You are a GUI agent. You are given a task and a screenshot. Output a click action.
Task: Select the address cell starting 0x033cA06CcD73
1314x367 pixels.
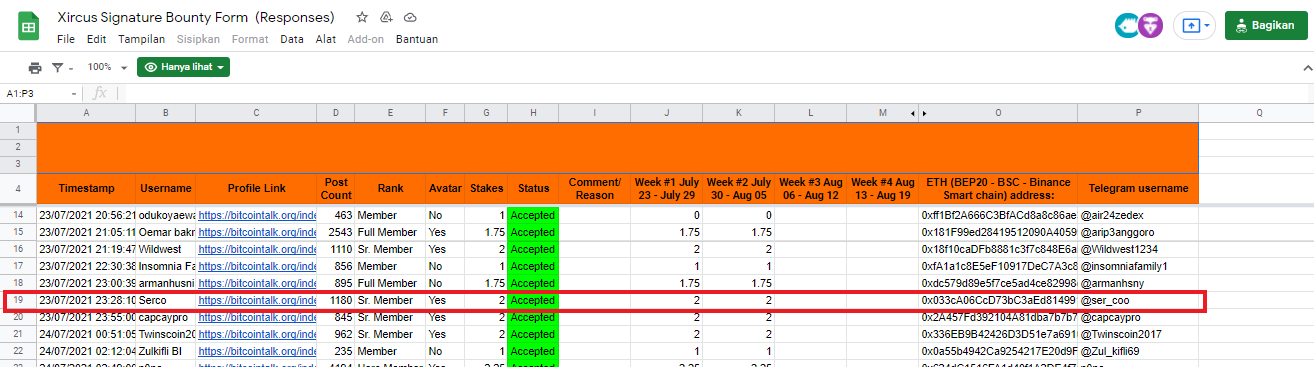pyautogui.click(x=998, y=300)
